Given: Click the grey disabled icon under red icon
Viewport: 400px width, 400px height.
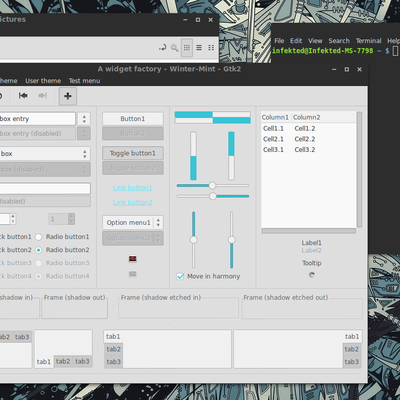Looking at the screenshot, I should tap(133, 274).
